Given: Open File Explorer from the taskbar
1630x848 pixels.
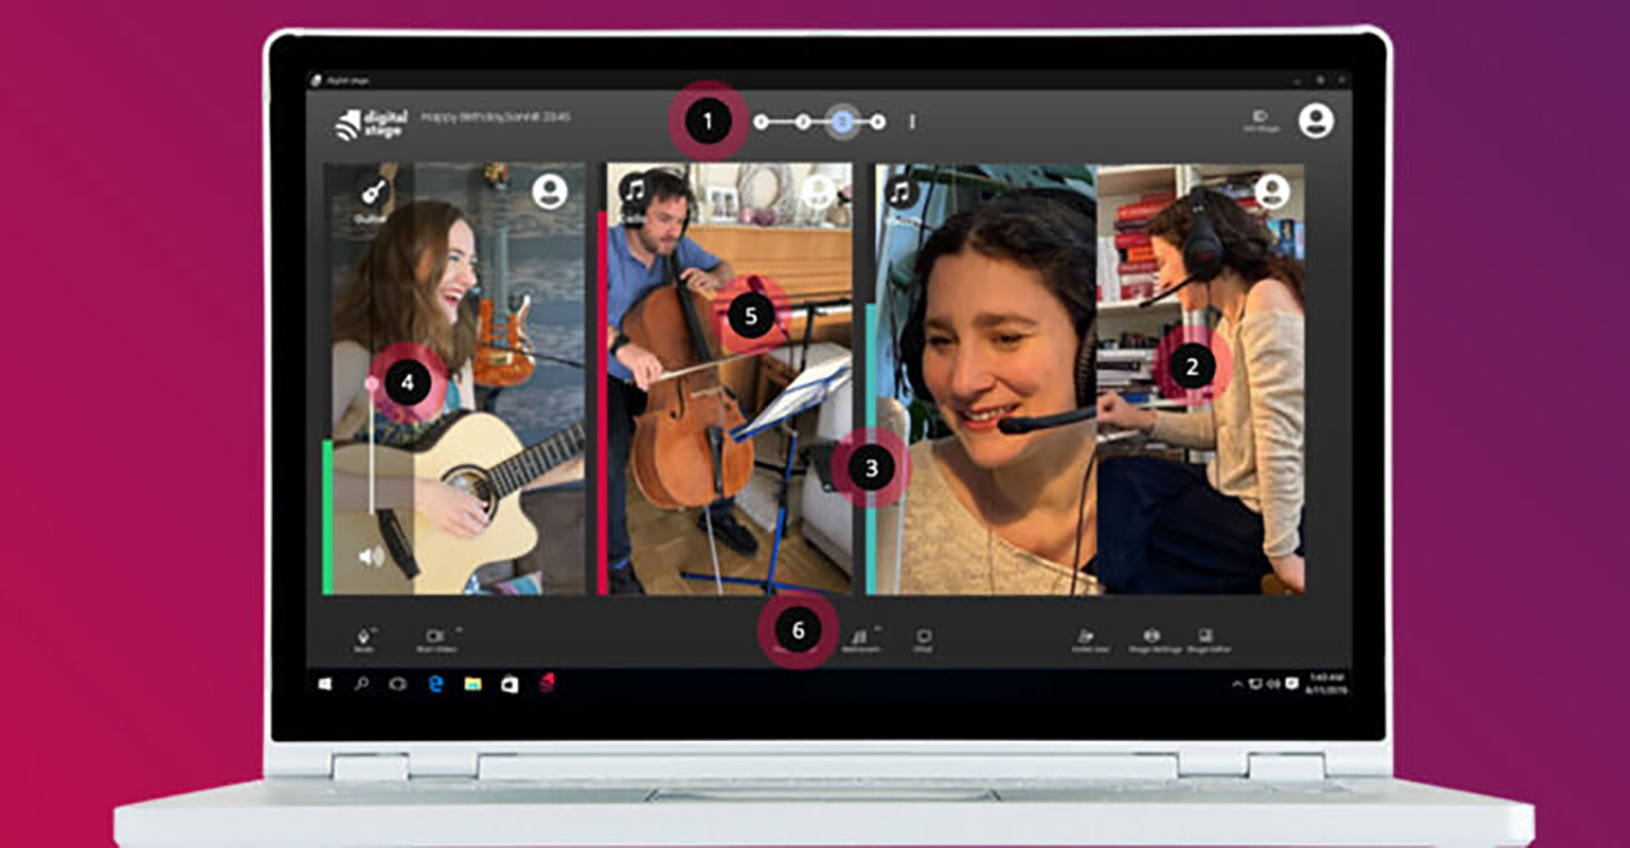Looking at the screenshot, I should coord(472,684).
